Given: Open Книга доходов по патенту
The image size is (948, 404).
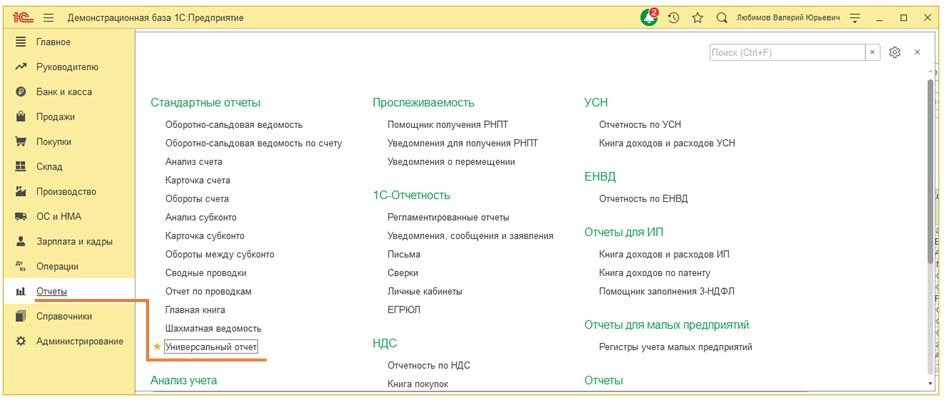Looking at the screenshot, I should tap(655, 273).
